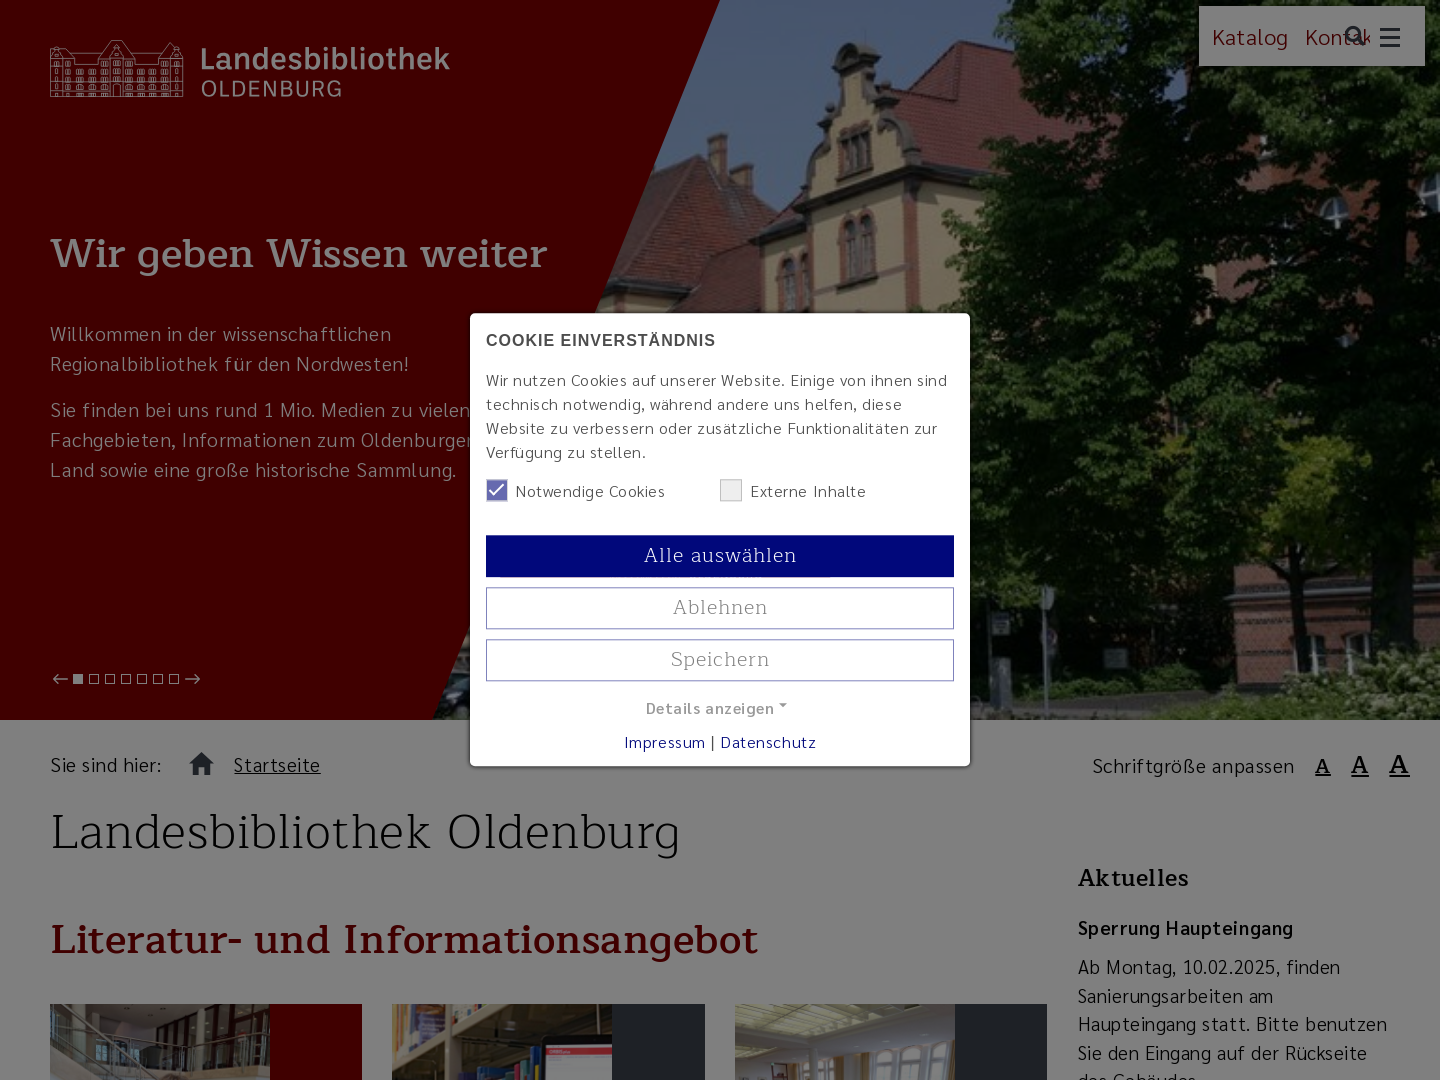
Task: Click Aktuelles sidebar heading
Action: point(1133,878)
